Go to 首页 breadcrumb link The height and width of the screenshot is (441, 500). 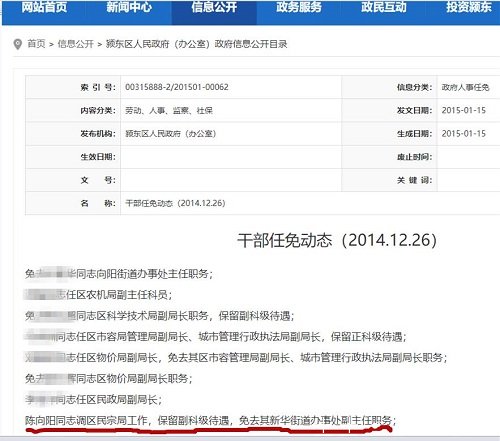pyautogui.click(x=36, y=44)
